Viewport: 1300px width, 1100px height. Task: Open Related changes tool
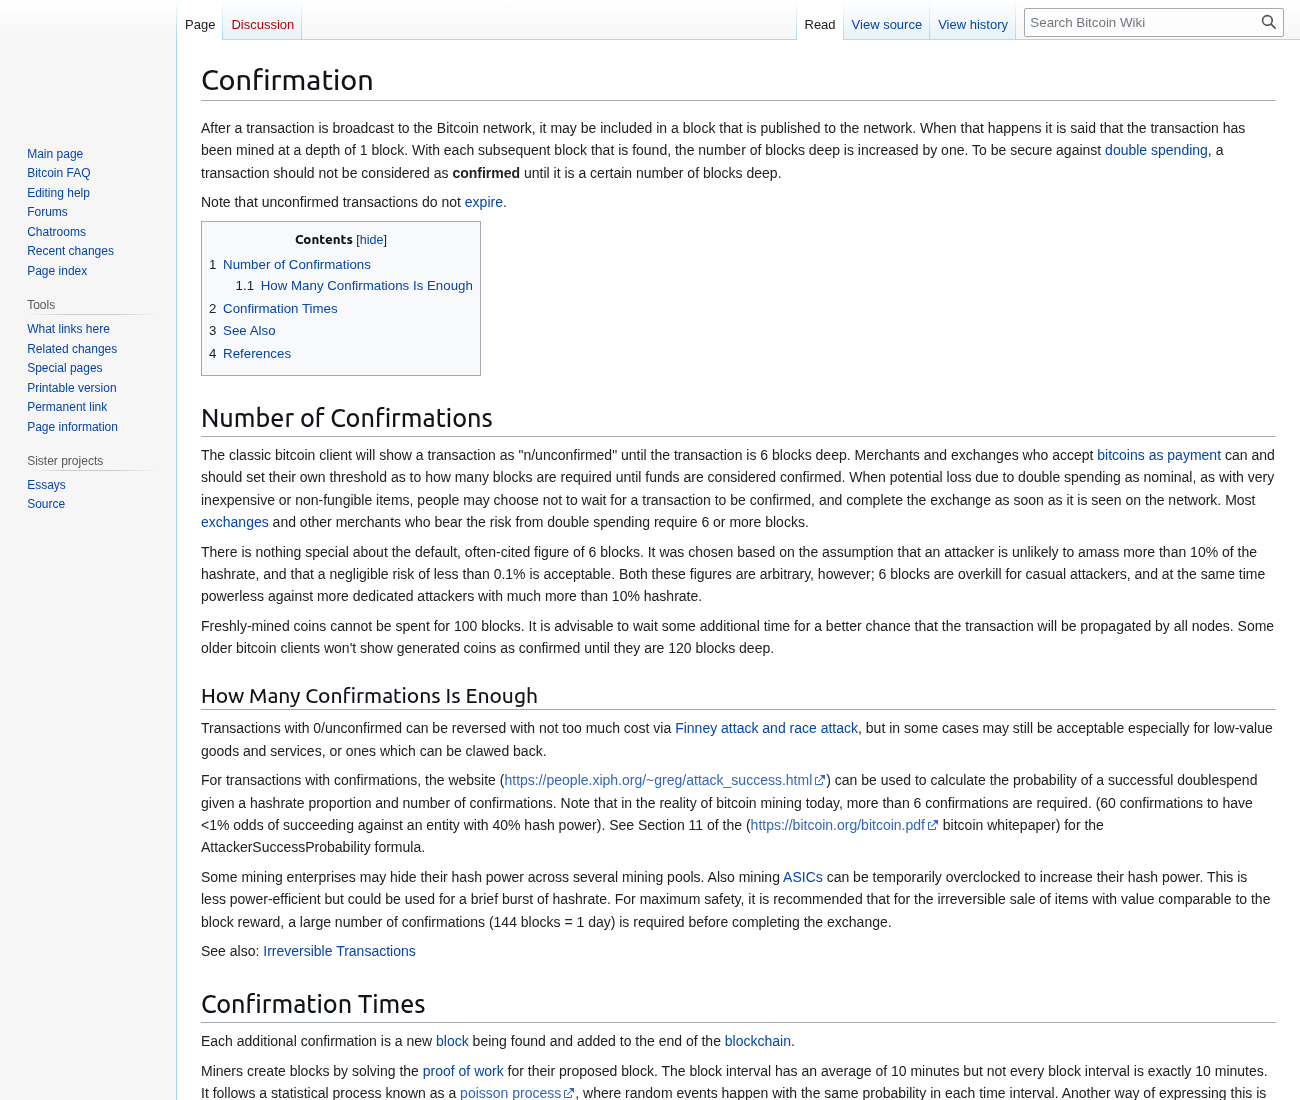click(x=72, y=349)
